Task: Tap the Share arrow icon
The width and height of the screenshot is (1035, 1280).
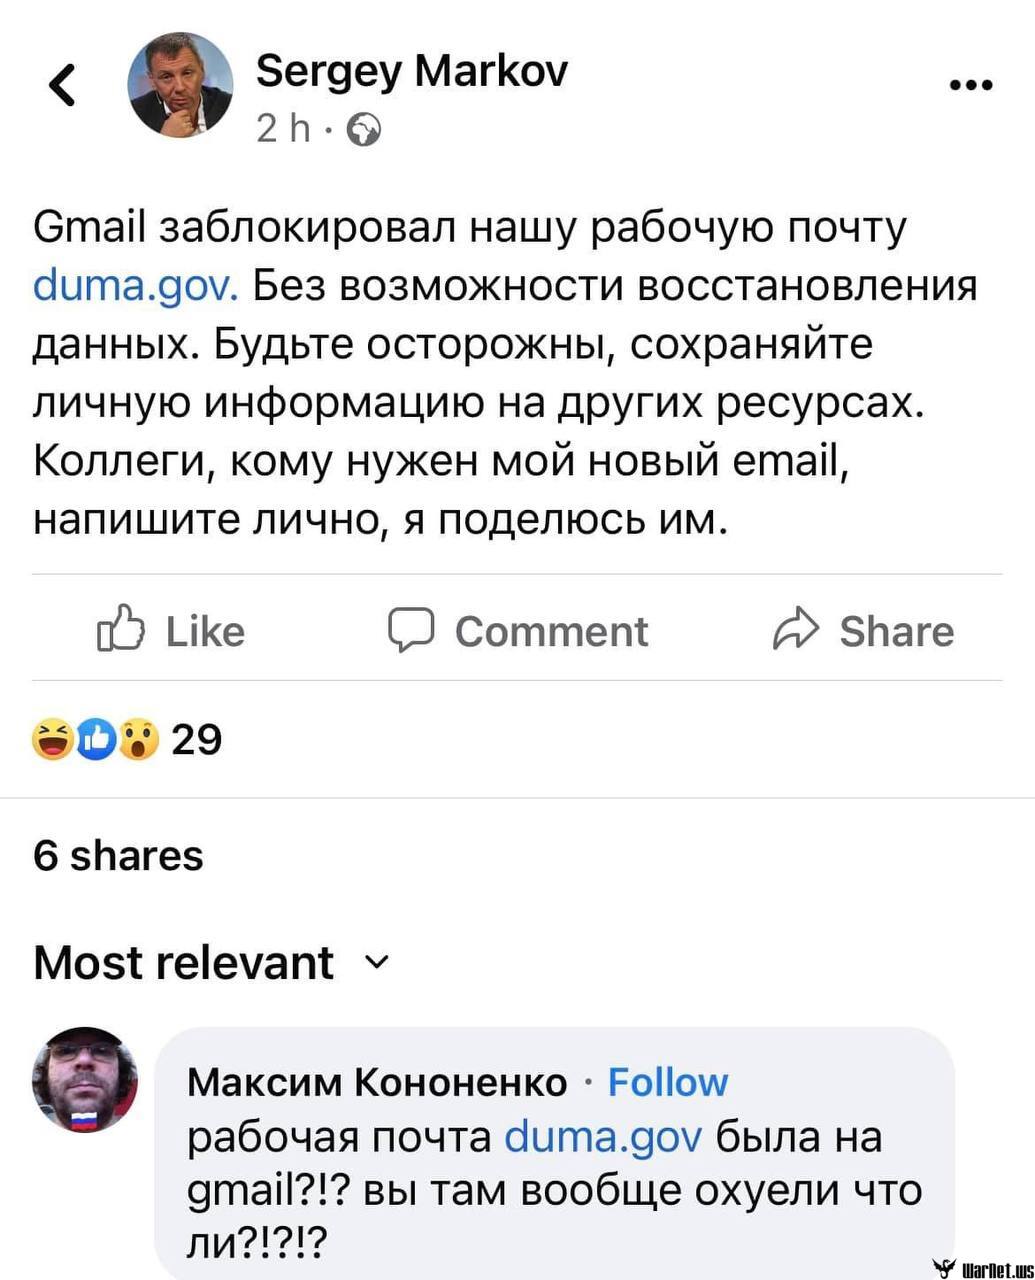Action: coord(796,630)
